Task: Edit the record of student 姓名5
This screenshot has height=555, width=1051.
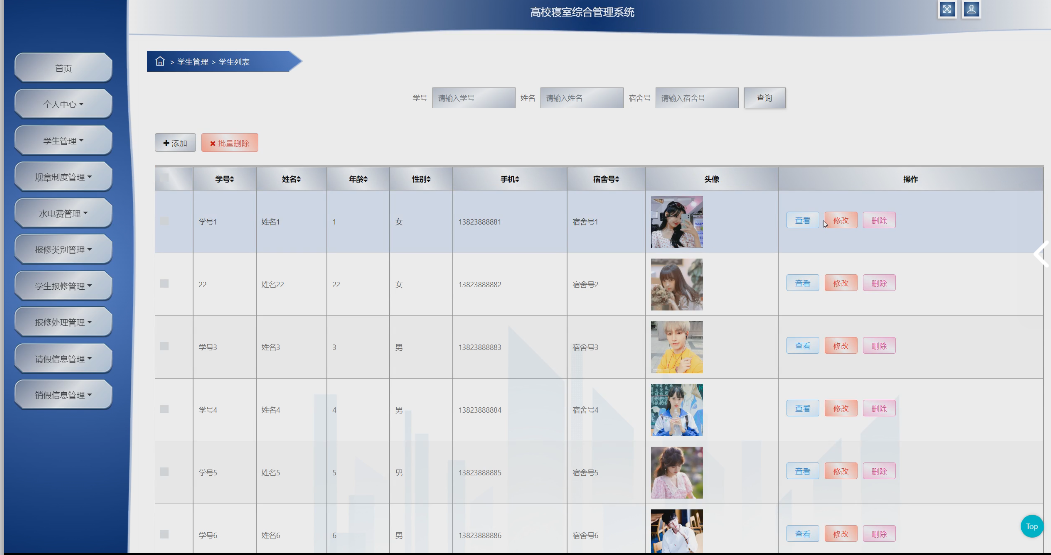Action: click(x=841, y=471)
